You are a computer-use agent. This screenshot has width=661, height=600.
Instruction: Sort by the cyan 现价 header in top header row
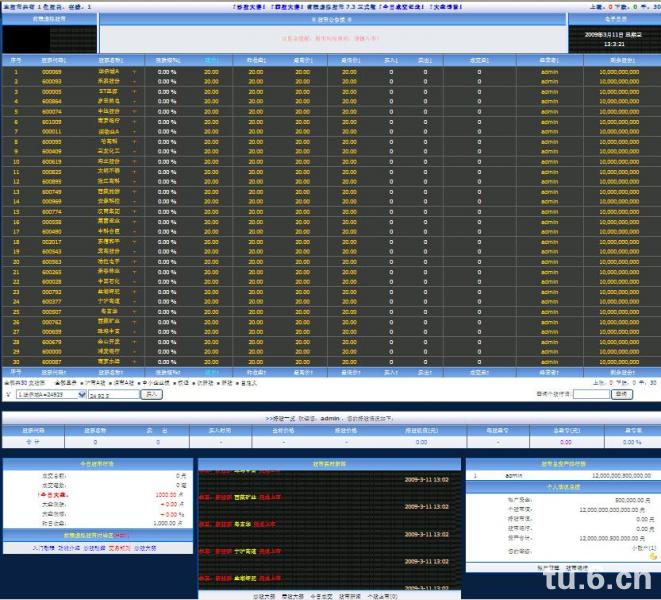[211, 60]
